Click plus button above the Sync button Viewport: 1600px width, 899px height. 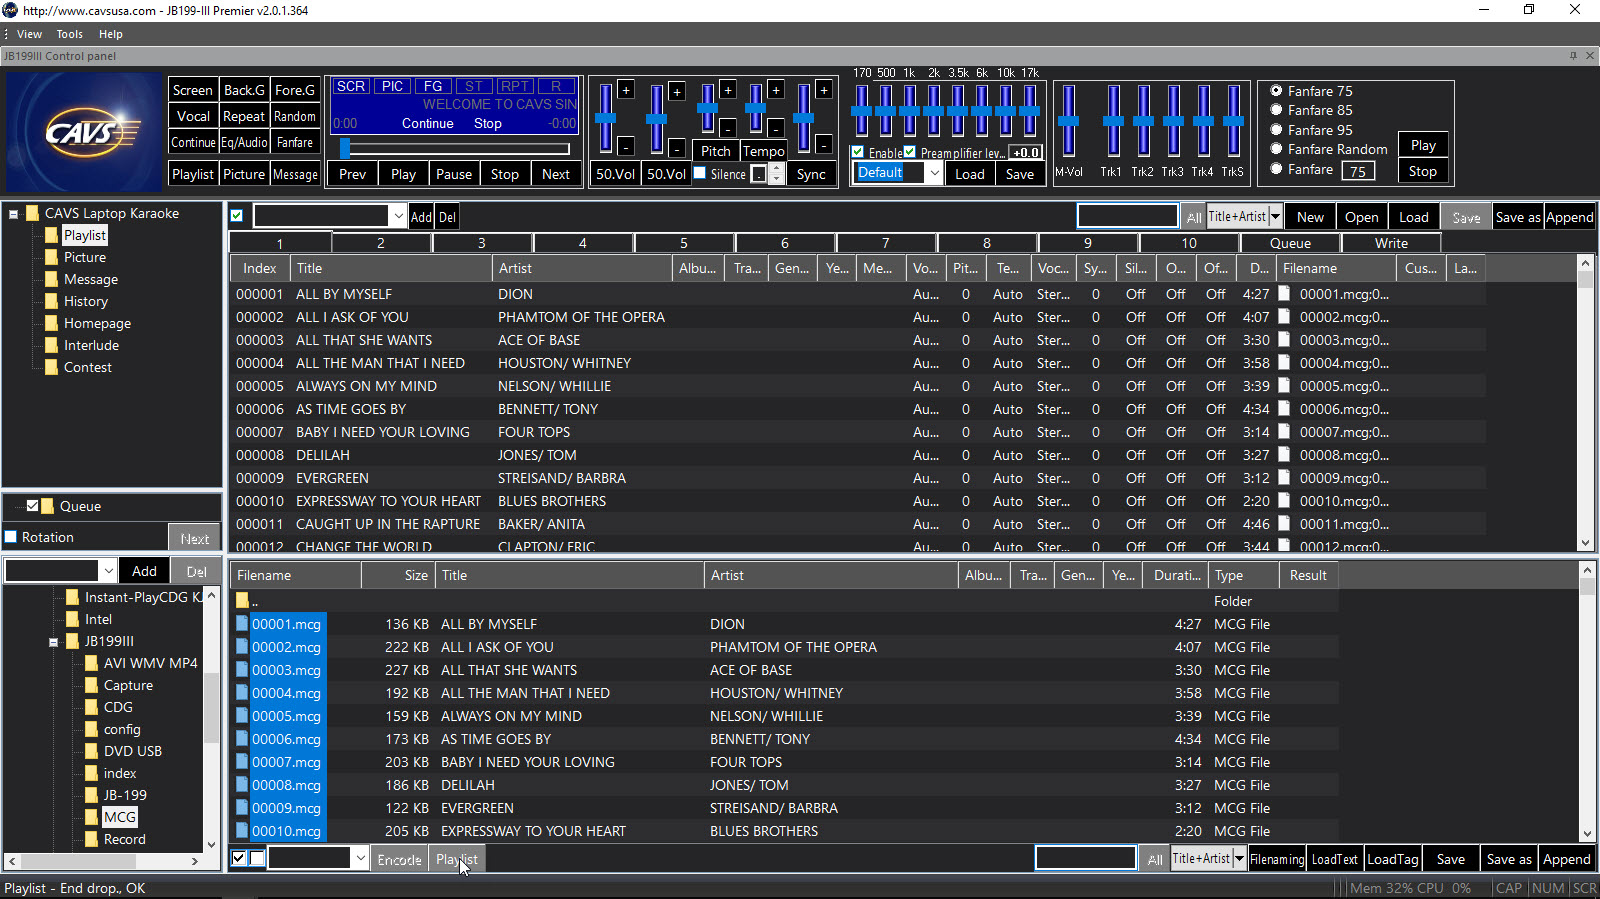pos(824,90)
